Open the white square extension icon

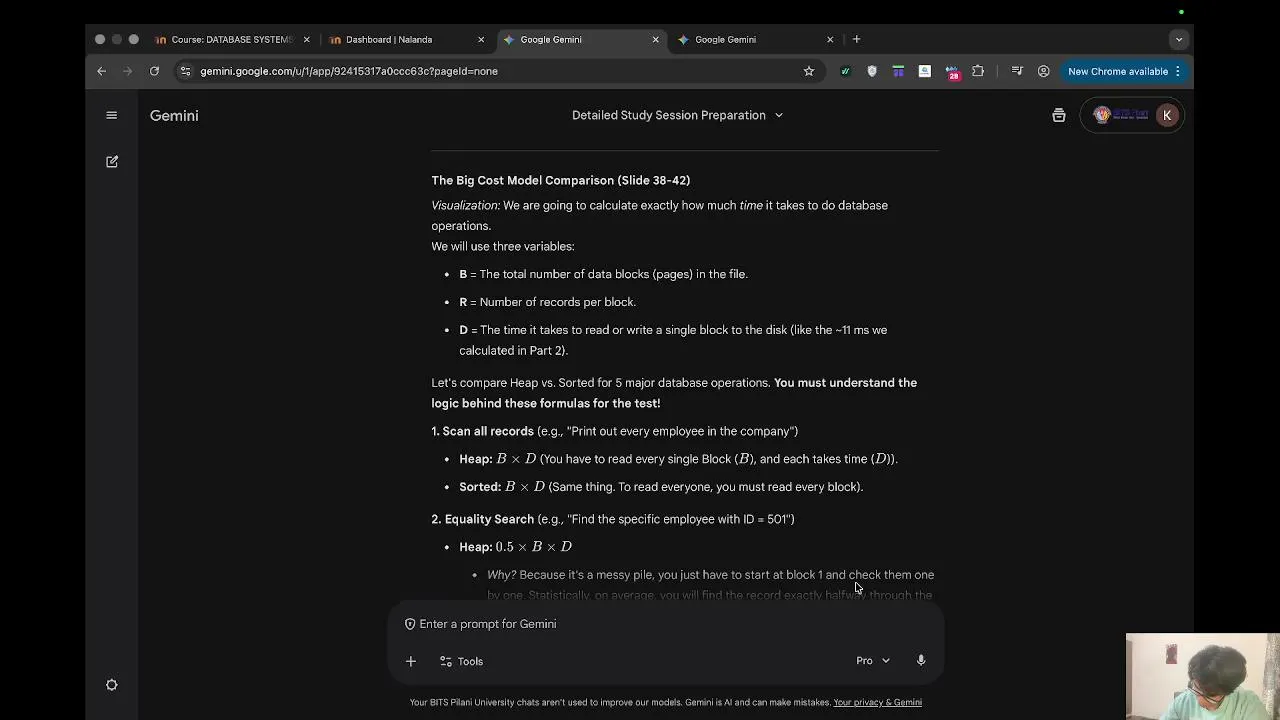[x=925, y=71]
